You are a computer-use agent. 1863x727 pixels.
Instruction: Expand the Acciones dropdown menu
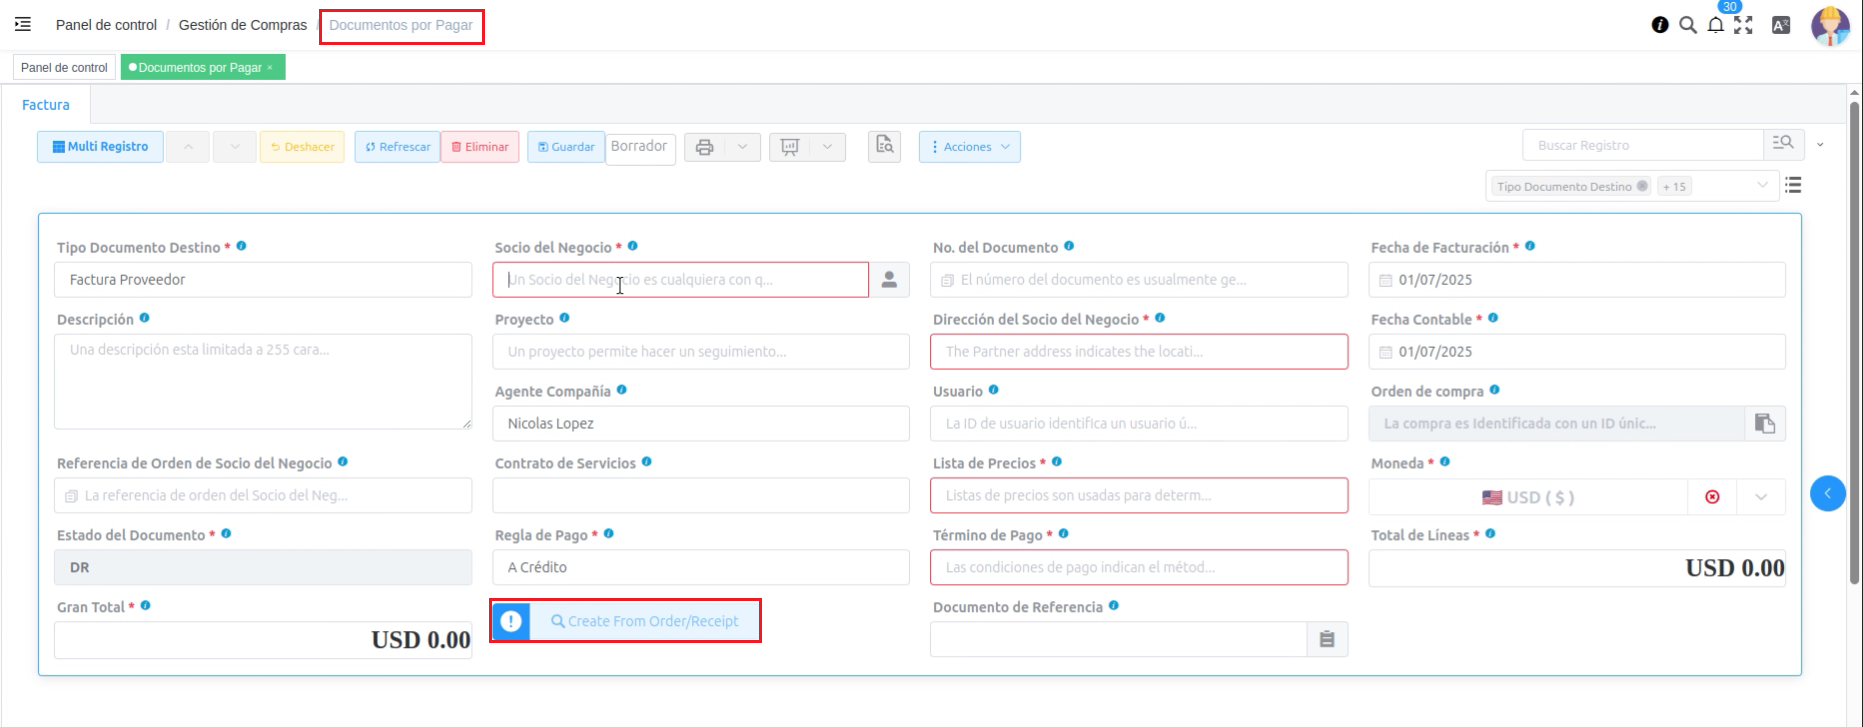pyautogui.click(x=969, y=147)
